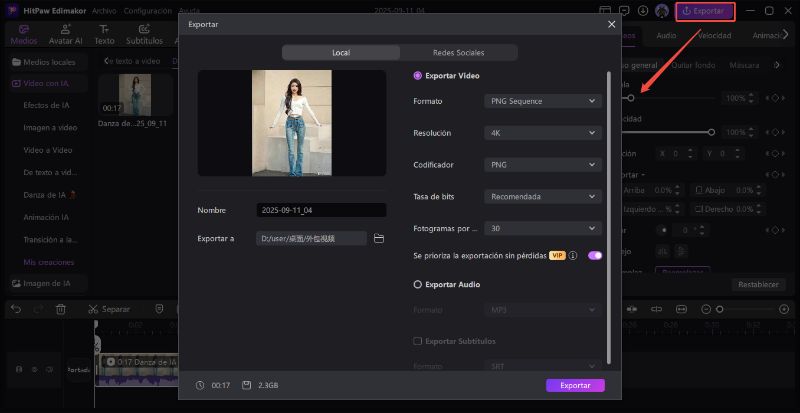
Task: Open Fotogramas por segundo dropdown showing 30
Action: pos(543,229)
